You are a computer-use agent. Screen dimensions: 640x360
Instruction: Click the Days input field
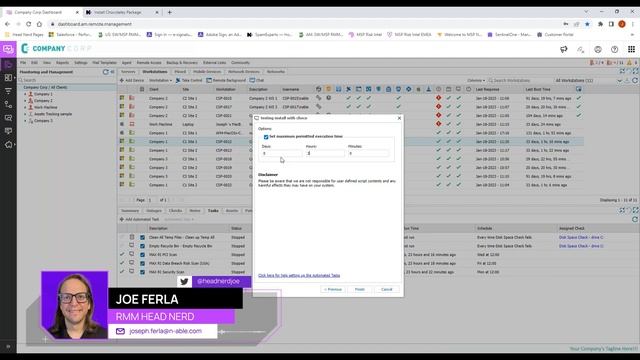pyautogui.click(x=282, y=153)
